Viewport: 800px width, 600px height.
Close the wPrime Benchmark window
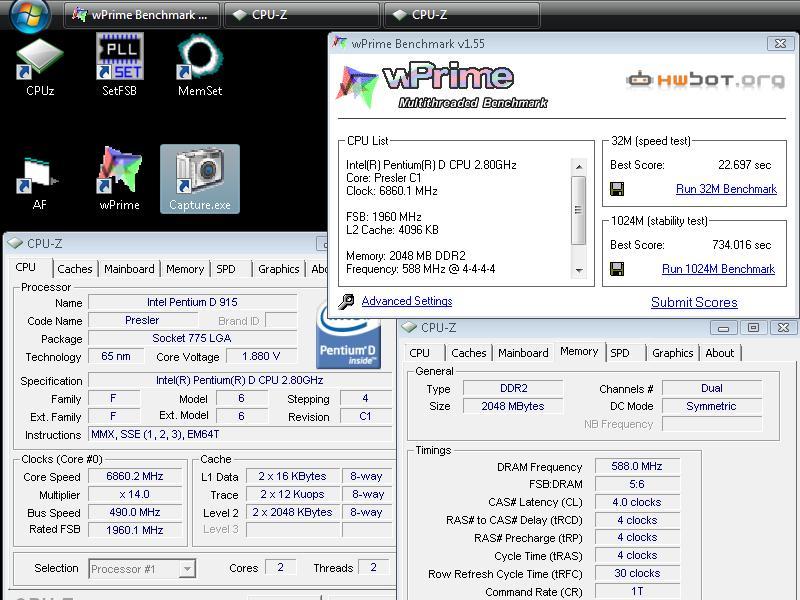[x=780, y=43]
